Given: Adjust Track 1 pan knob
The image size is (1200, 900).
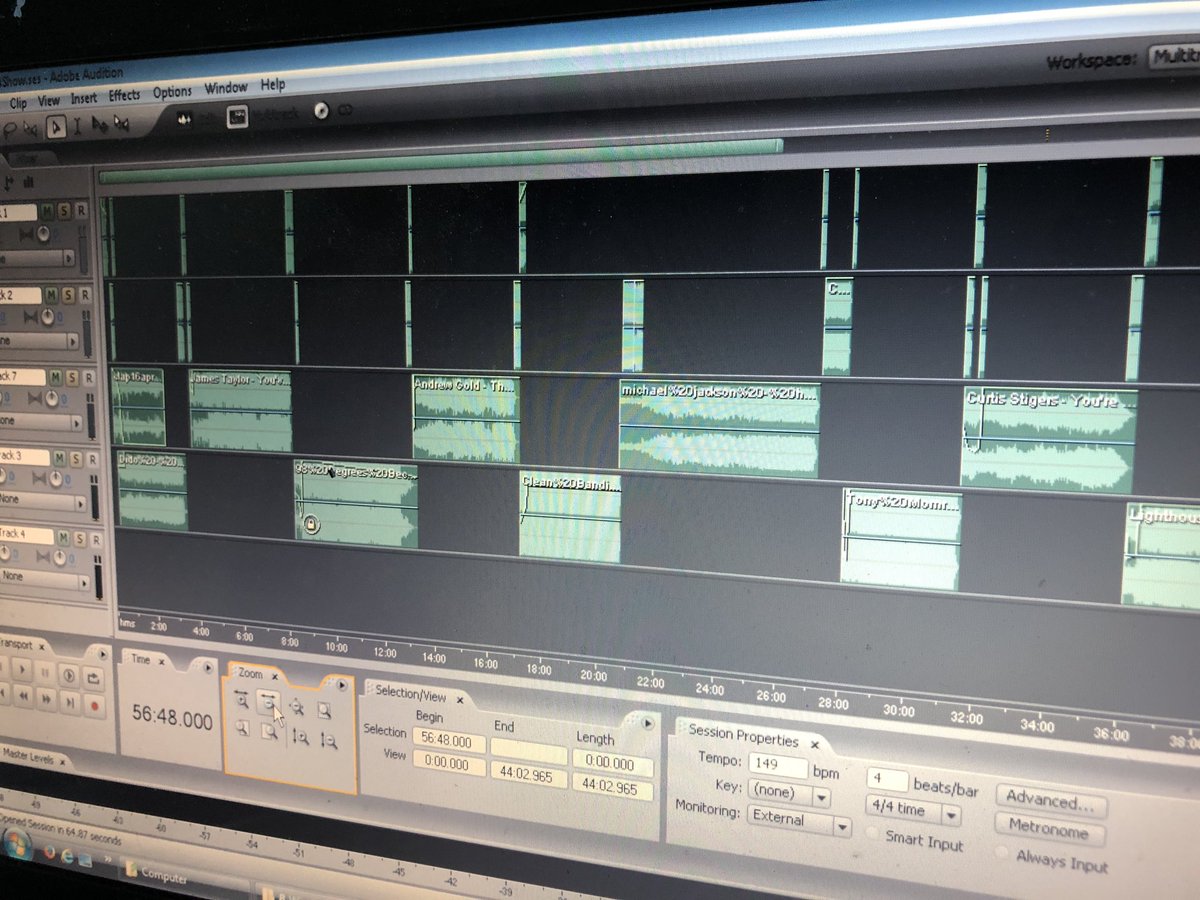Looking at the screenshot, I should pyautogui.click(x=43, y=234).
